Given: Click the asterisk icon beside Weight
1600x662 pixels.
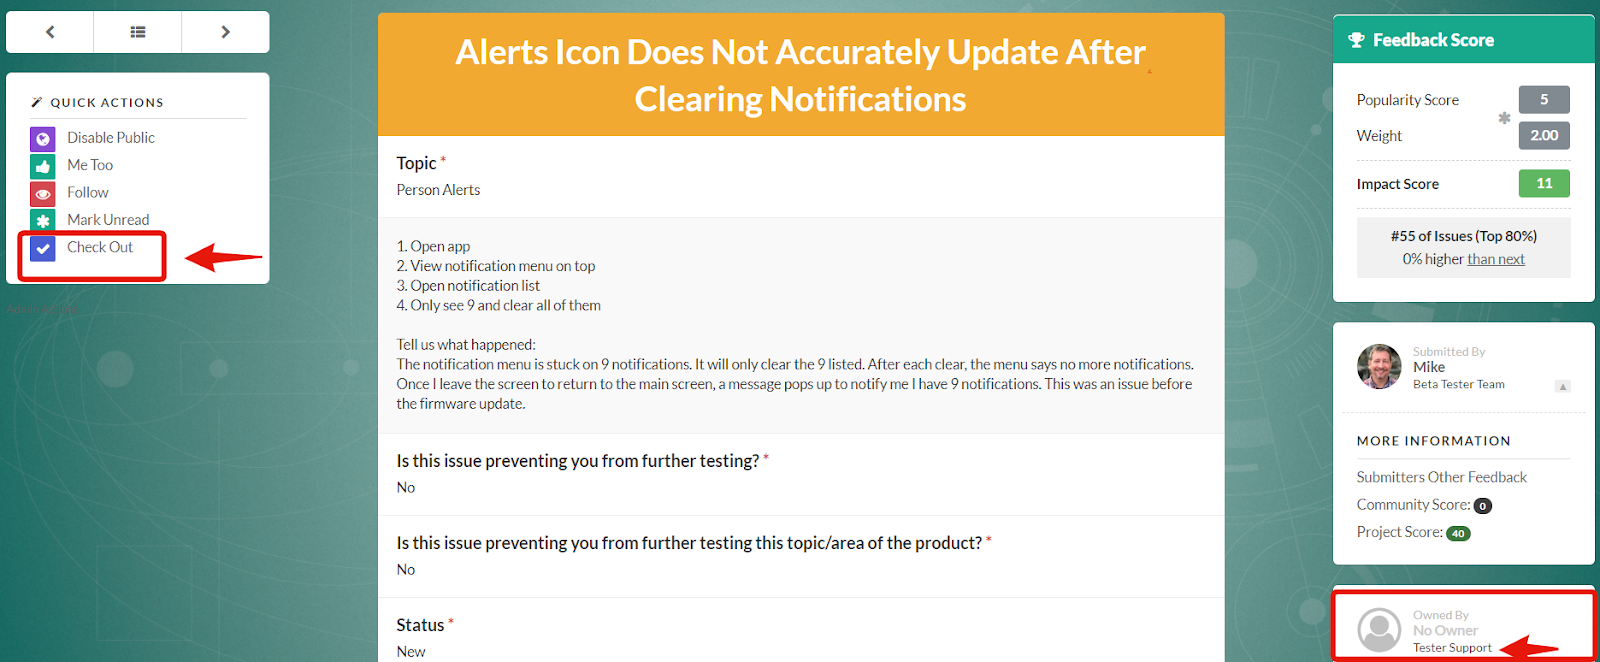Looking at the screenshot, I should pos(1504,118).
